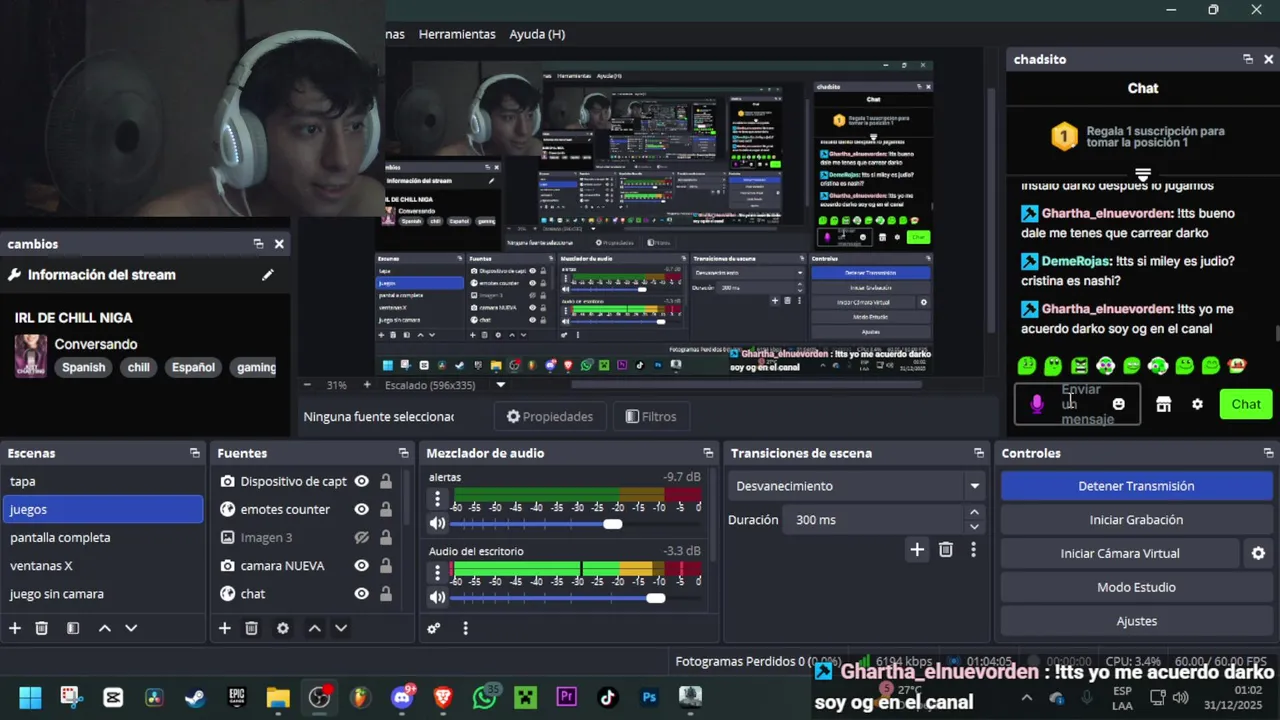Select the juegos scene
This screenshot has height=720, width=1280.
[102, 509]
